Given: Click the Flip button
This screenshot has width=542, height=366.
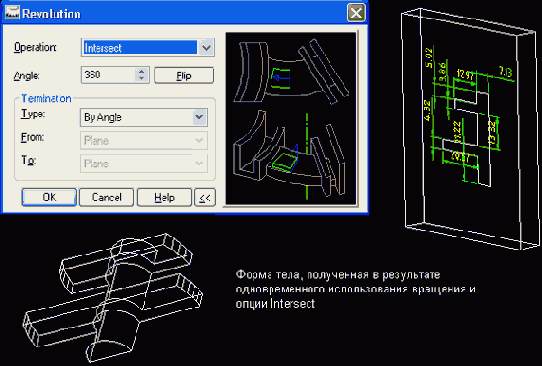Looking at the screenshot, I should (184, 75).
